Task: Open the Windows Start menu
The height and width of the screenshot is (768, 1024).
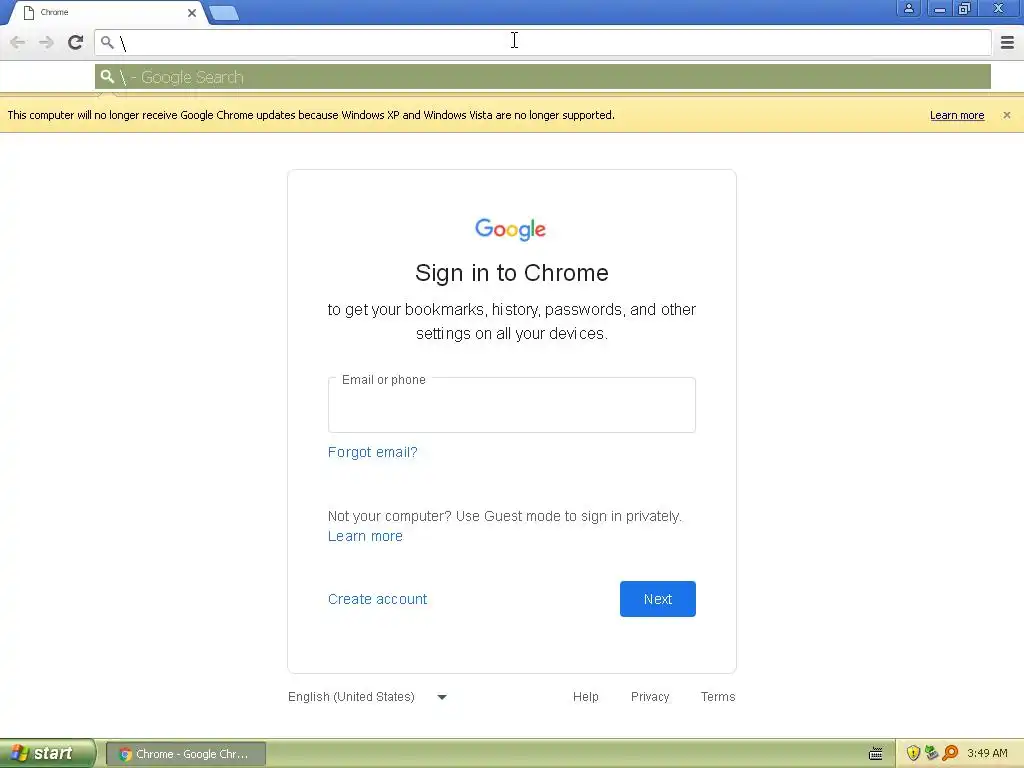Action: point(47,753)
